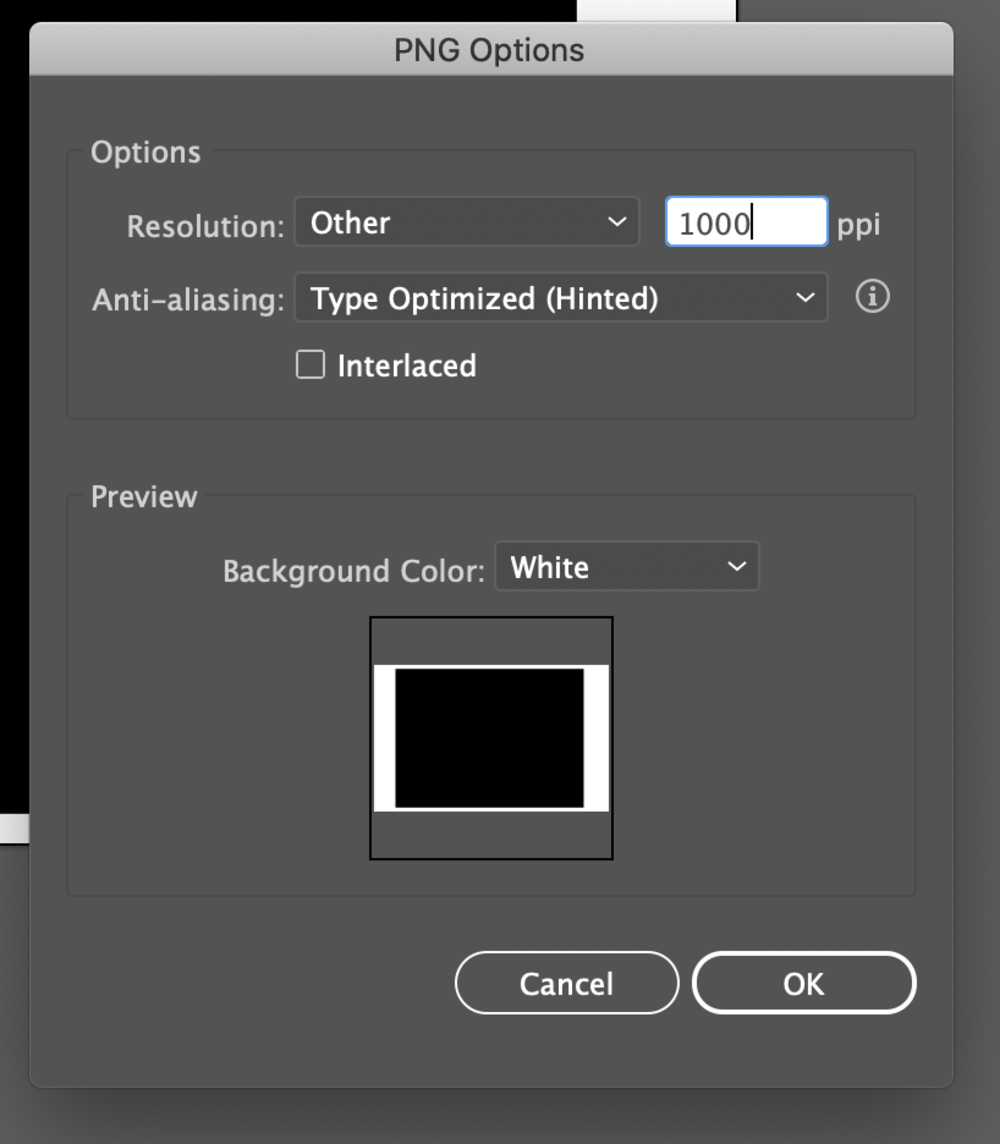
Task: Click the Resolution dropdown chevron arrow
Action: (x=617, y=221)
